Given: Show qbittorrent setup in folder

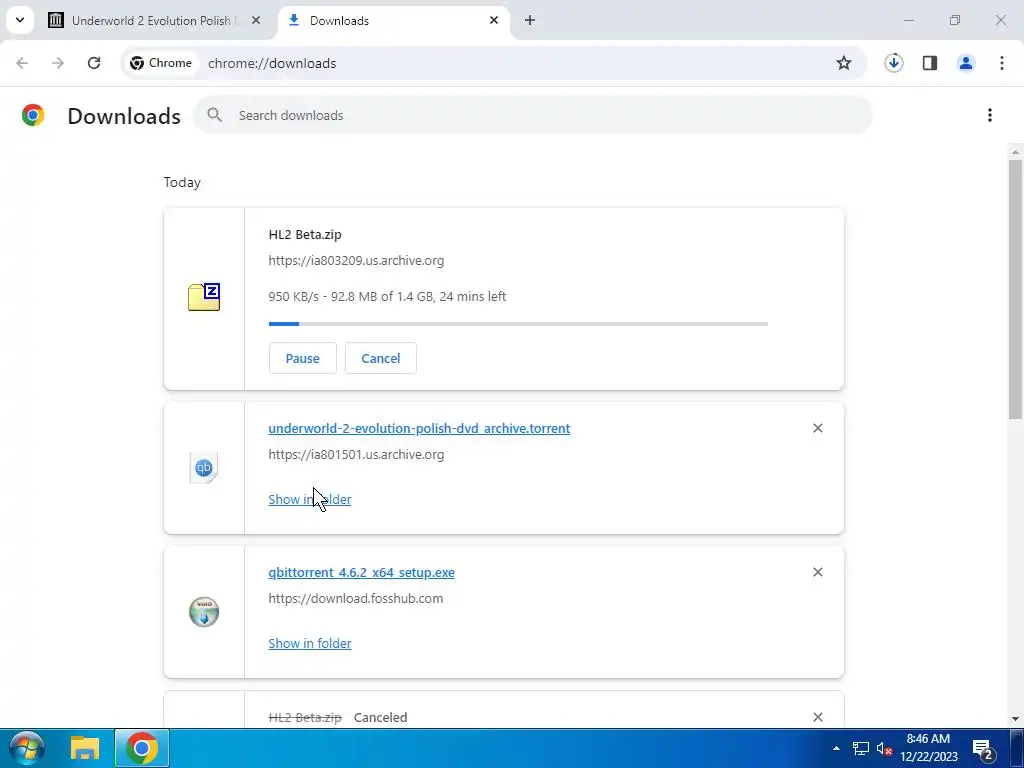Looking at the screenshot, I should tap(310, 643).
